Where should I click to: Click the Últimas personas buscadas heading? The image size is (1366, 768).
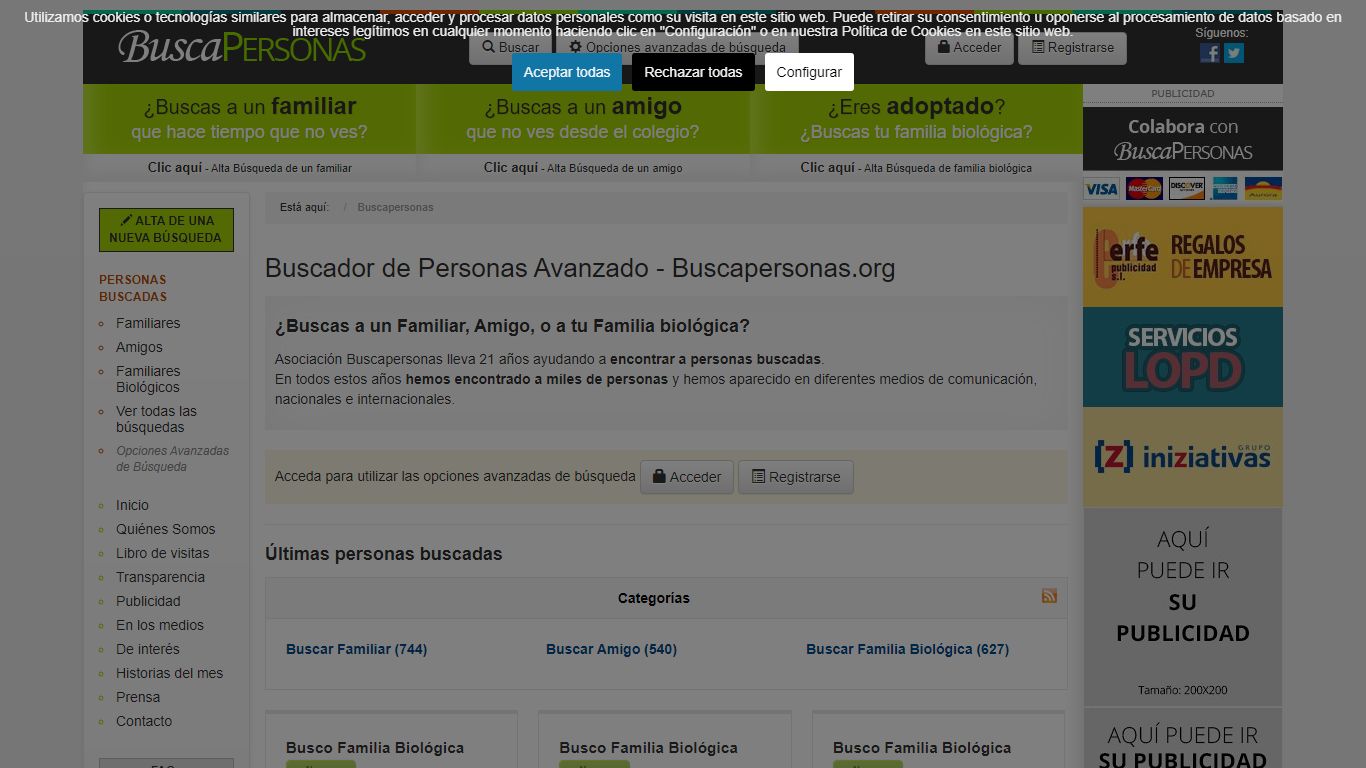point(384,554)
